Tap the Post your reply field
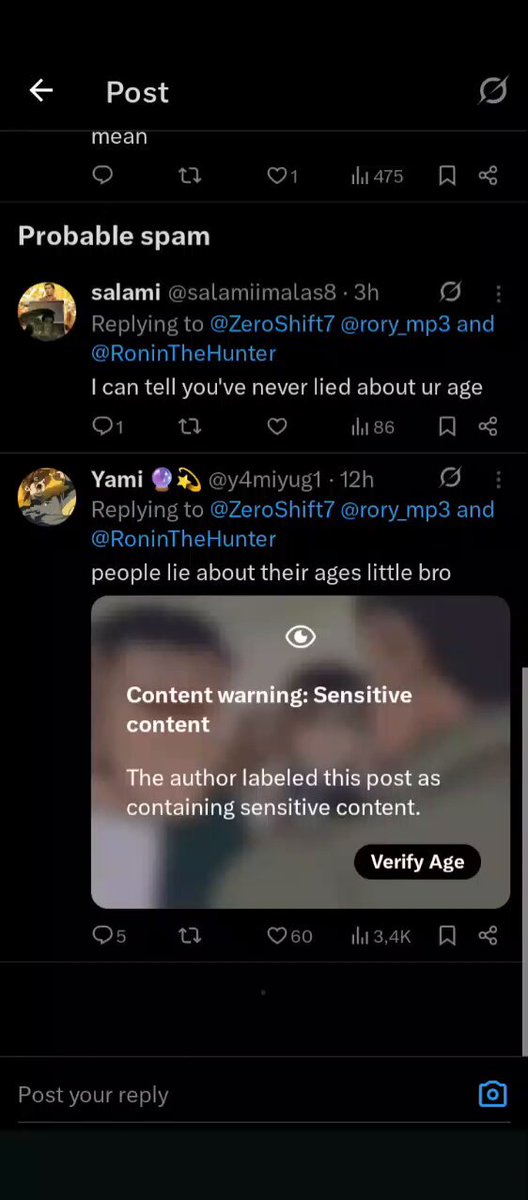Screen dimensions: 528x1200 [x=240, y=1094]
